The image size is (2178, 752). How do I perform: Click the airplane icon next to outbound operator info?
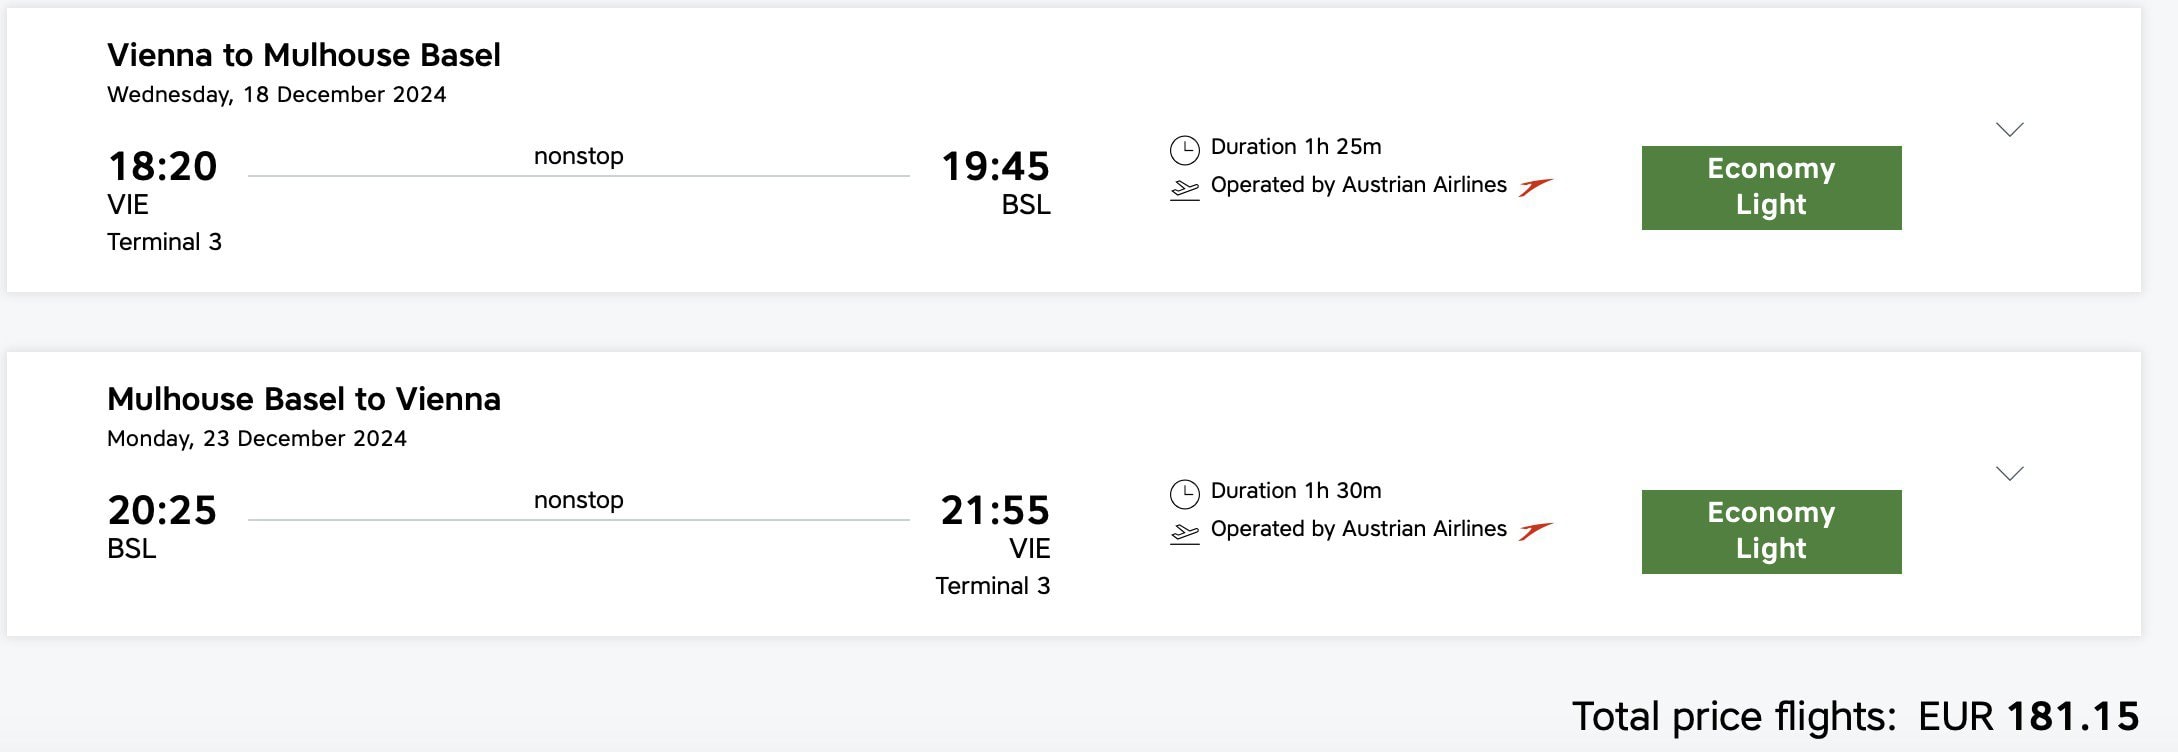1185,189
